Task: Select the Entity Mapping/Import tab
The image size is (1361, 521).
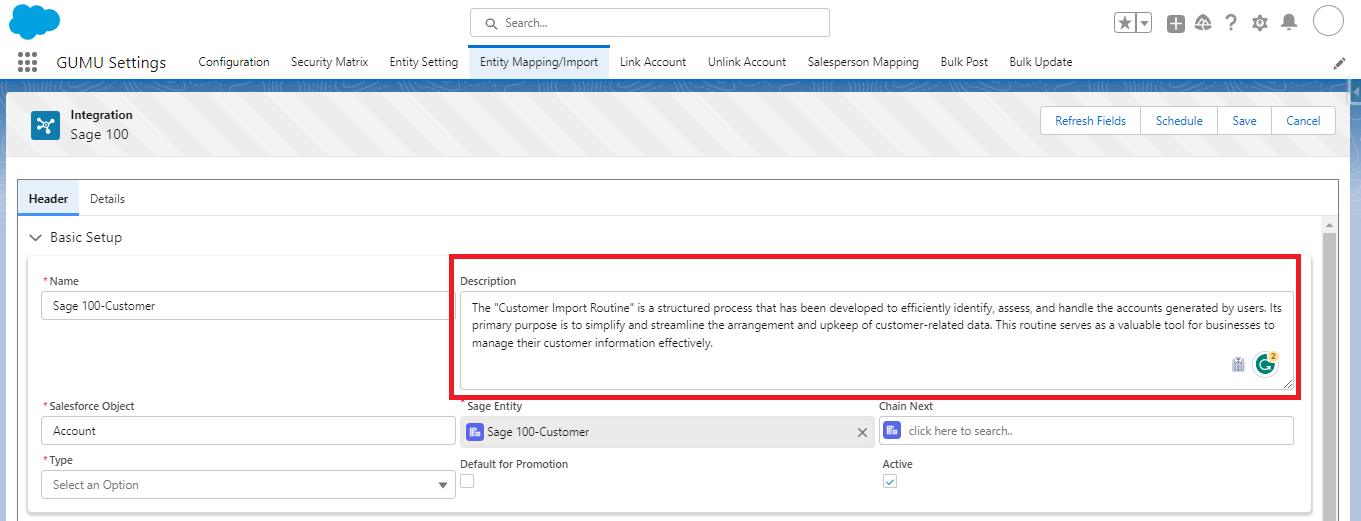Action: click(x=539, y=62)
